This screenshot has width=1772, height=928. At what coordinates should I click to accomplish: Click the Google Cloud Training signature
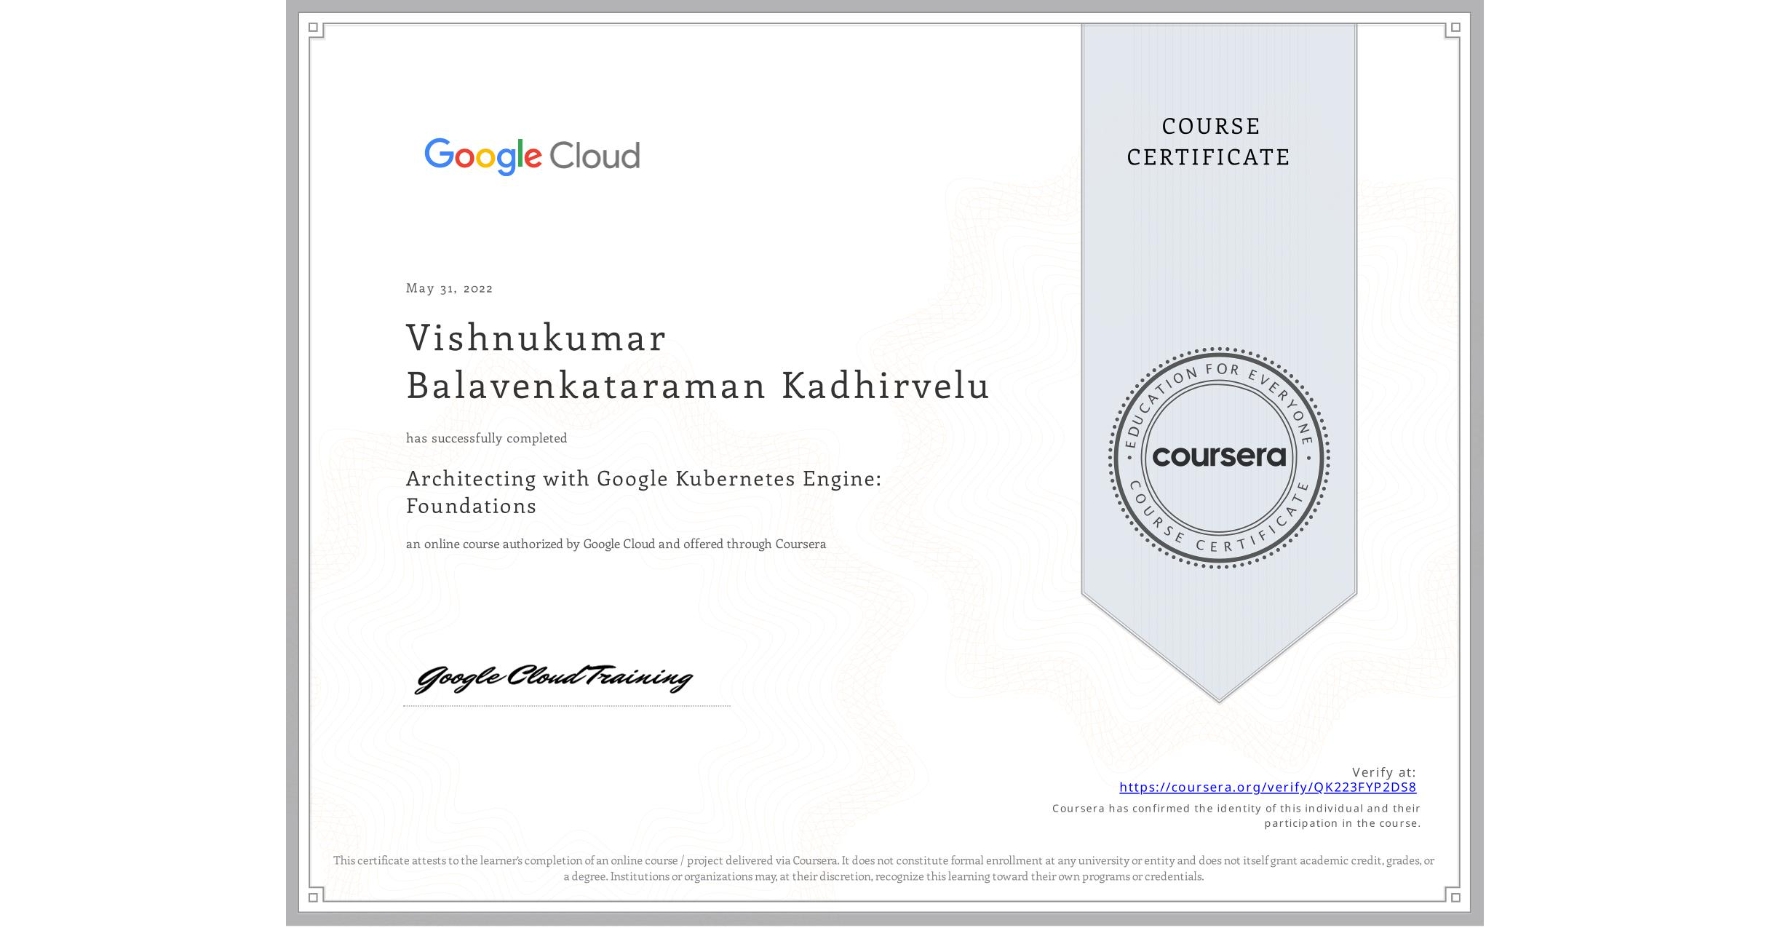click(x=554, y=679)
